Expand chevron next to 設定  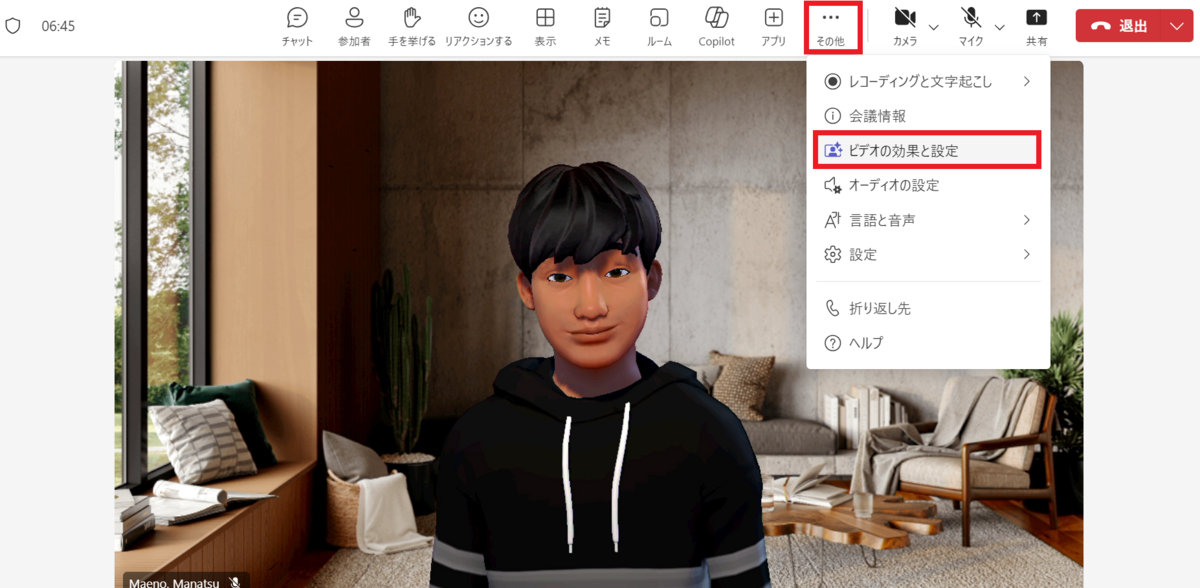pyautogui.click(x=1027, y=255)
